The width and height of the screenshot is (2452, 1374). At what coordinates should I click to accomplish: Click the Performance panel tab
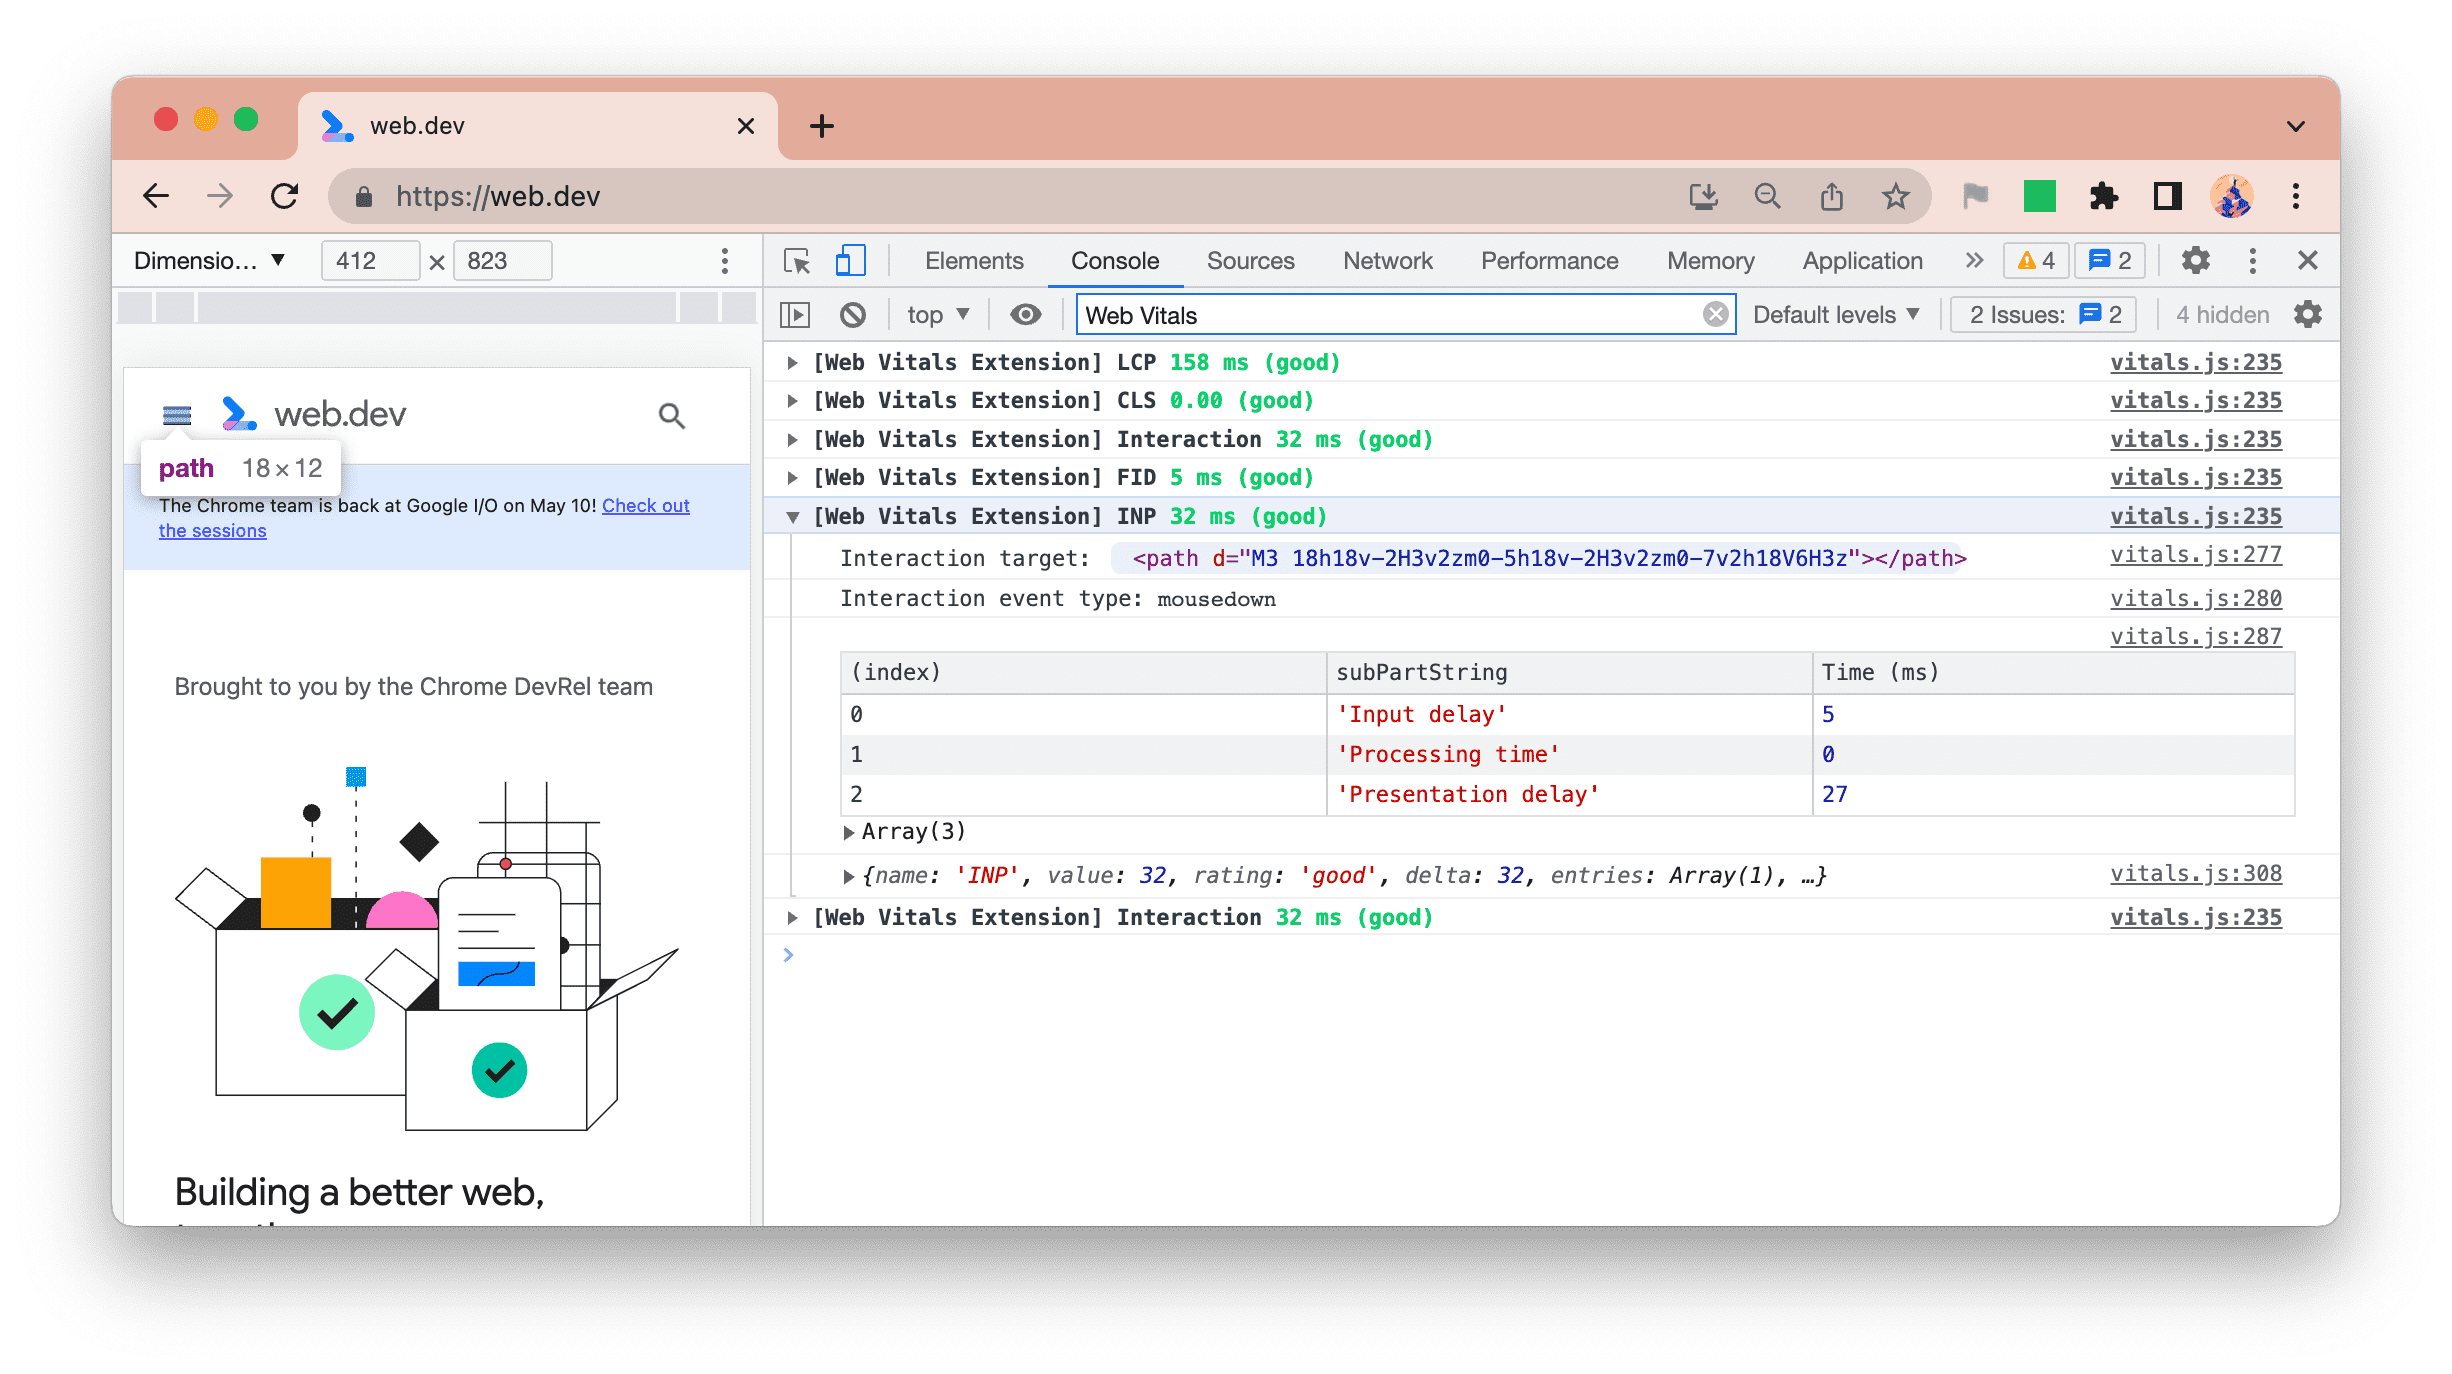1548,259
